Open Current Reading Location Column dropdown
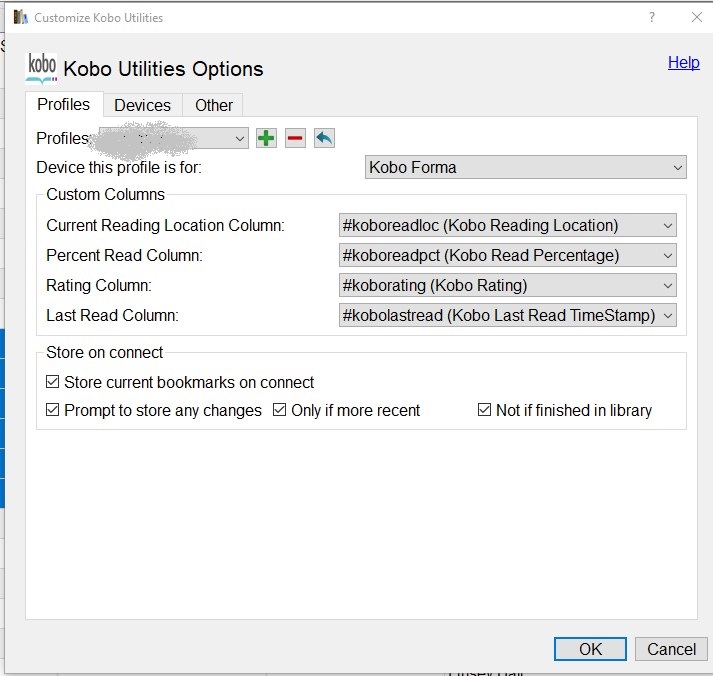Screen dimensions: 713x676 point(508,225)
